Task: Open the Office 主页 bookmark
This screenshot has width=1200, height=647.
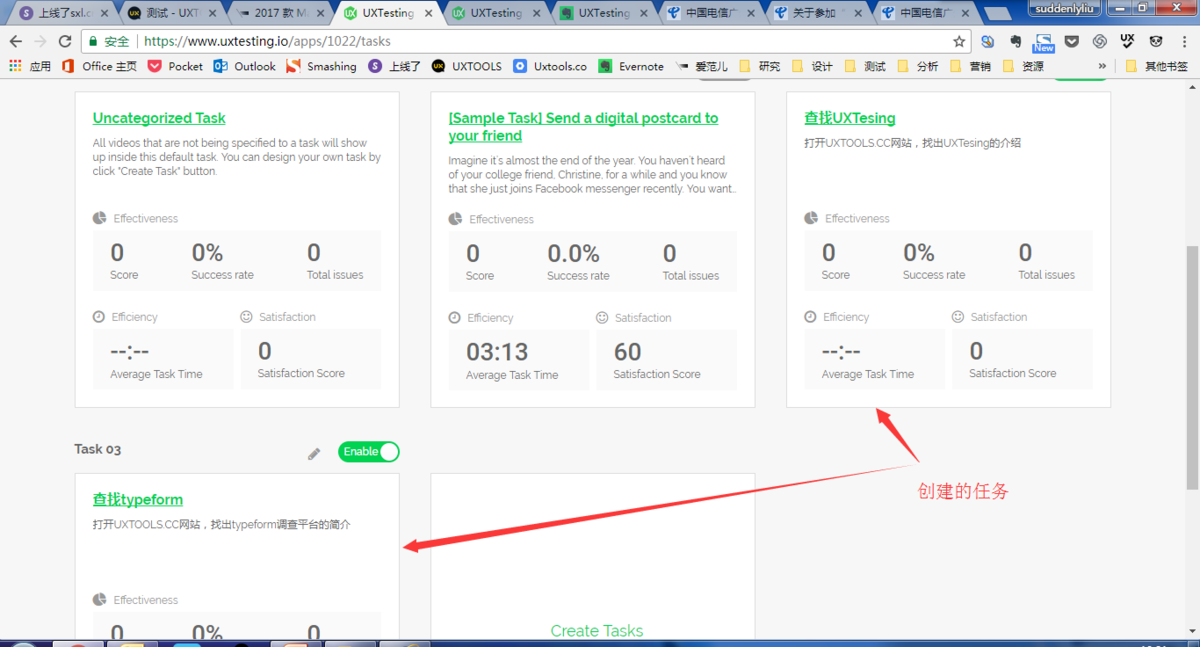Action: pyautogui.click(x=99, y=66)
